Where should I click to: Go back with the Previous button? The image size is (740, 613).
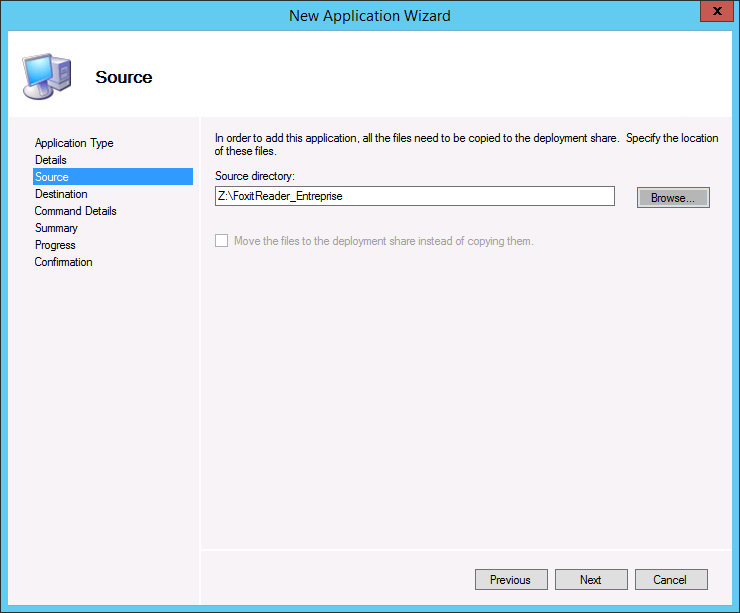pyautogui.click(x=510, y=580)
